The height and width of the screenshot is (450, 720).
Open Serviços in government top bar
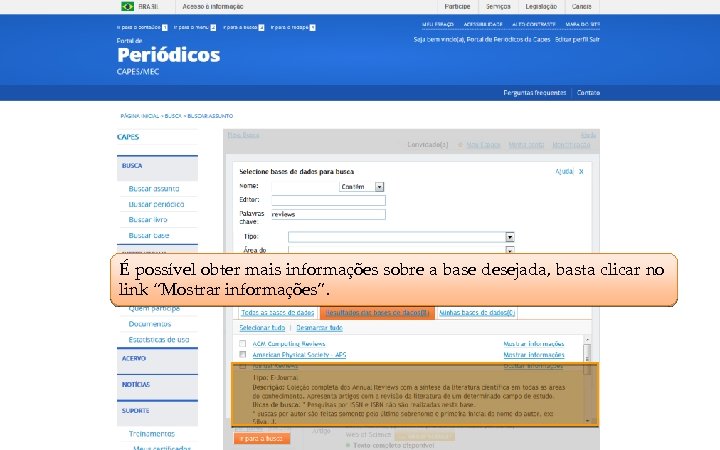498,6
